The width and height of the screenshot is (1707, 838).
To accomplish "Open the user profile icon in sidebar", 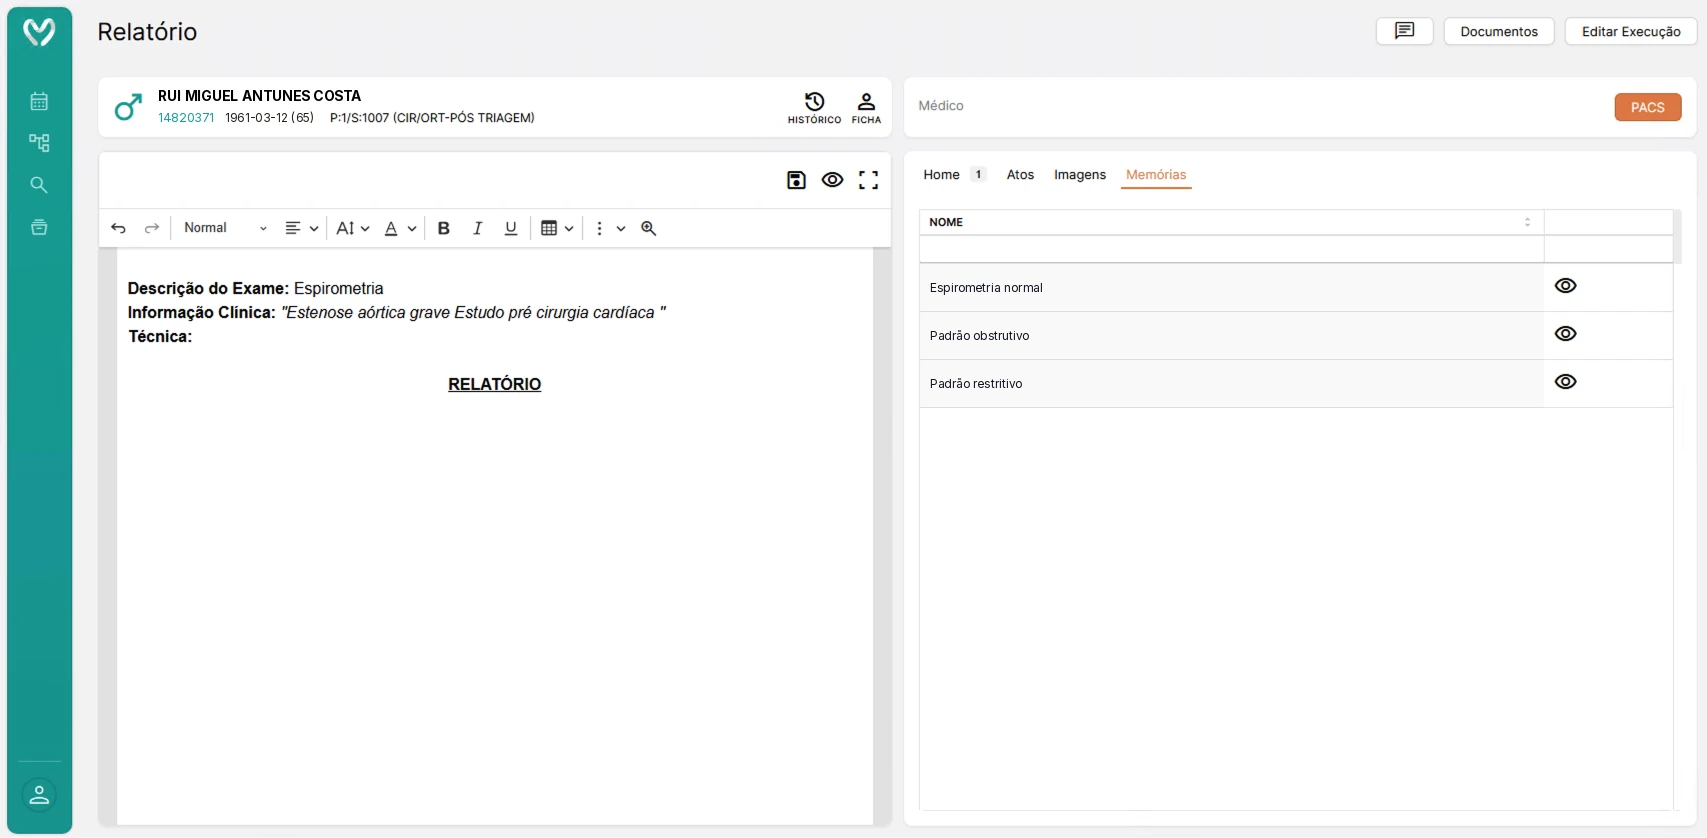I will coord(39,795).
